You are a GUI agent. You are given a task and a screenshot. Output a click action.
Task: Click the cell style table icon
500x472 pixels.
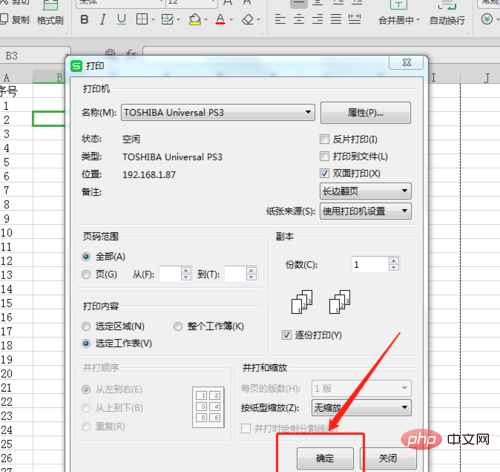click(167, 19)
